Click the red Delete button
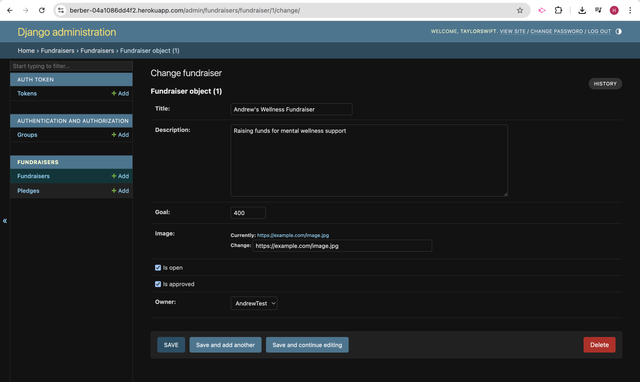 599,345
